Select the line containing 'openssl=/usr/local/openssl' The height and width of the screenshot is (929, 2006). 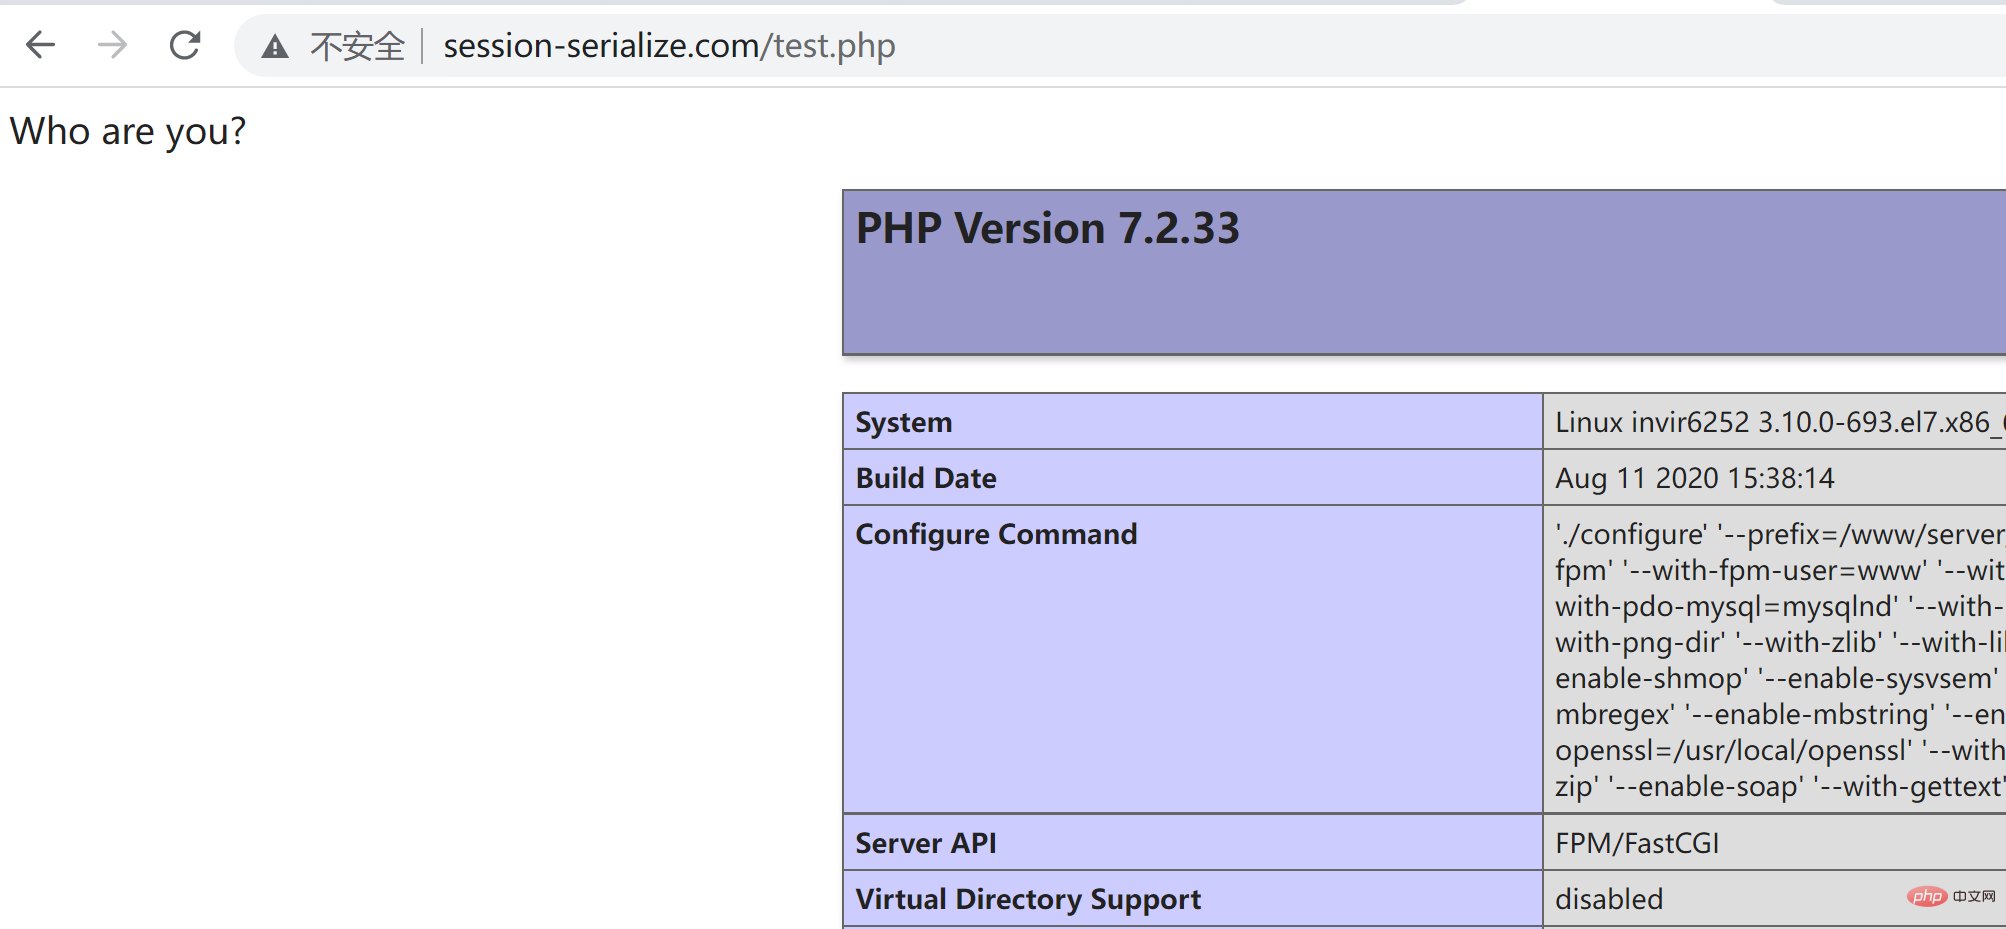[x=1780, y=750]
